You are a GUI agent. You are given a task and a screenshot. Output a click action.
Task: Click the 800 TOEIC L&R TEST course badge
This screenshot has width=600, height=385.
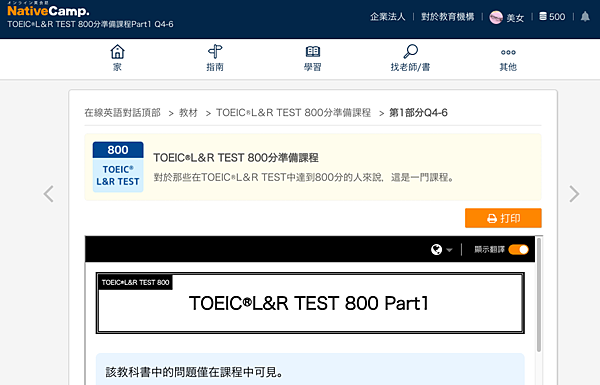(118, 167)
